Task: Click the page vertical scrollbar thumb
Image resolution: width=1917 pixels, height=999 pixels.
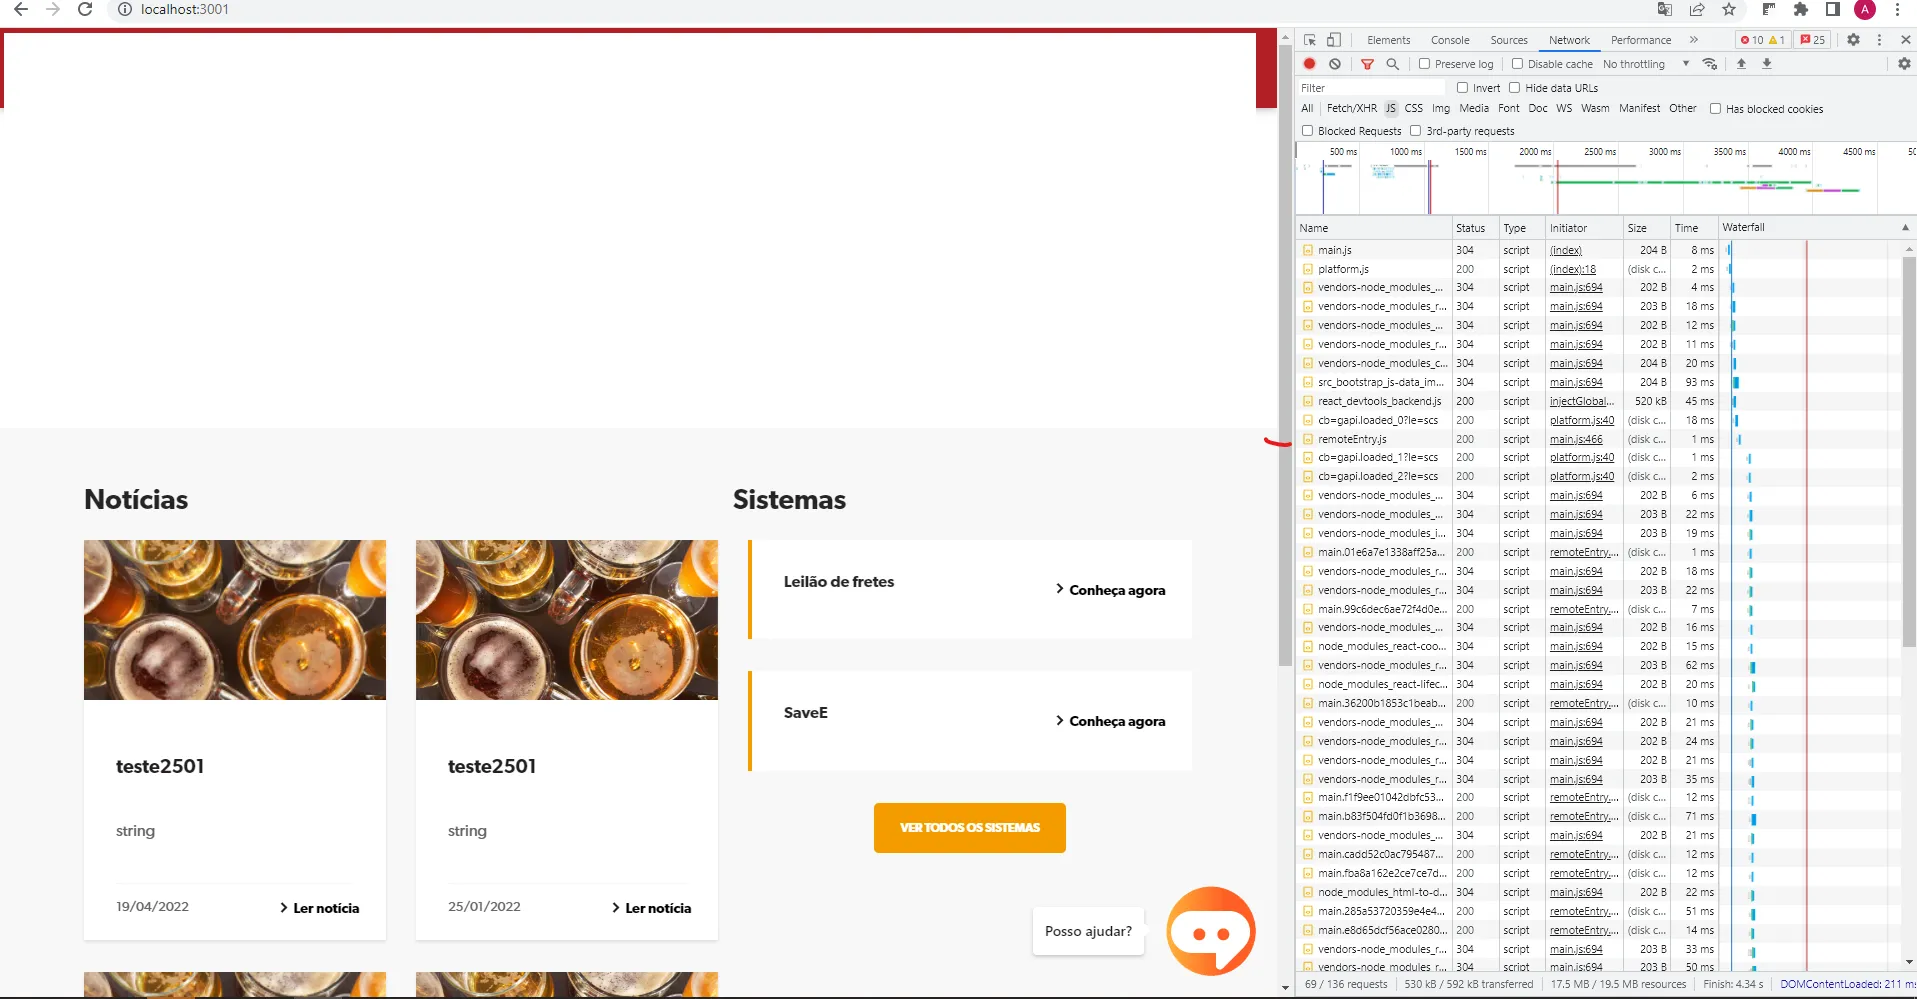Action: pyautogui.click(x=1285, y=354)
